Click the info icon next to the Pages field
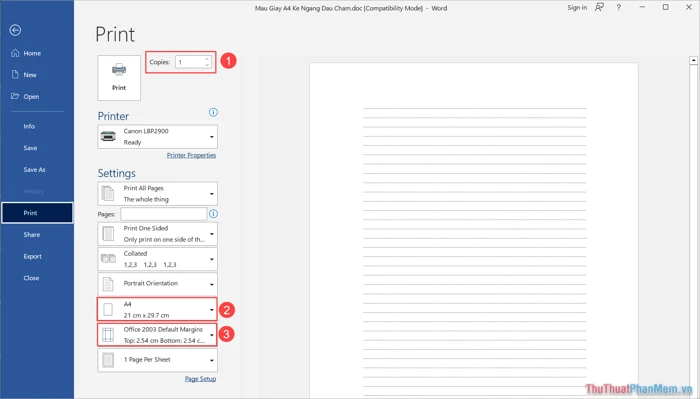 [213, 214]
